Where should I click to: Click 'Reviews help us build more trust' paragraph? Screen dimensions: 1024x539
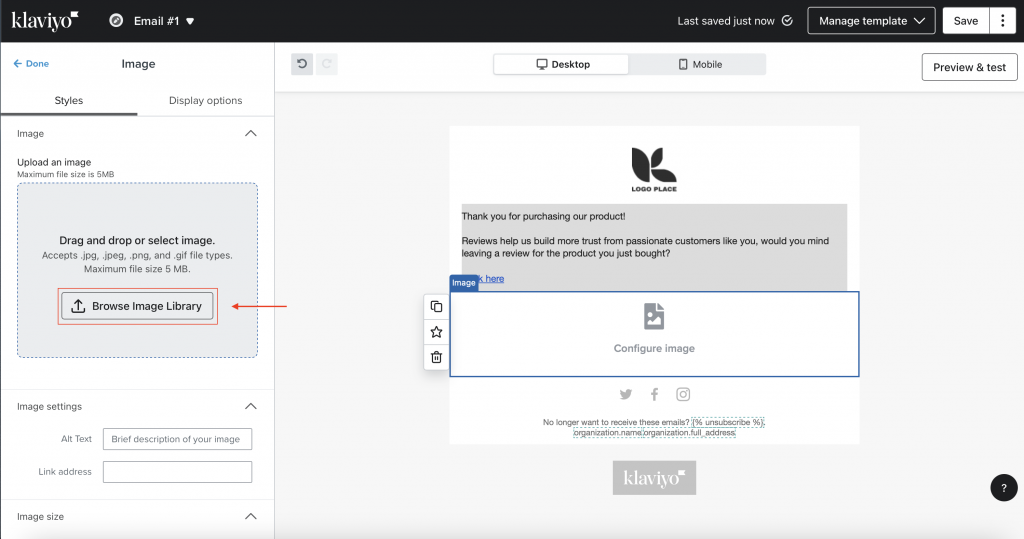[645, 247]
